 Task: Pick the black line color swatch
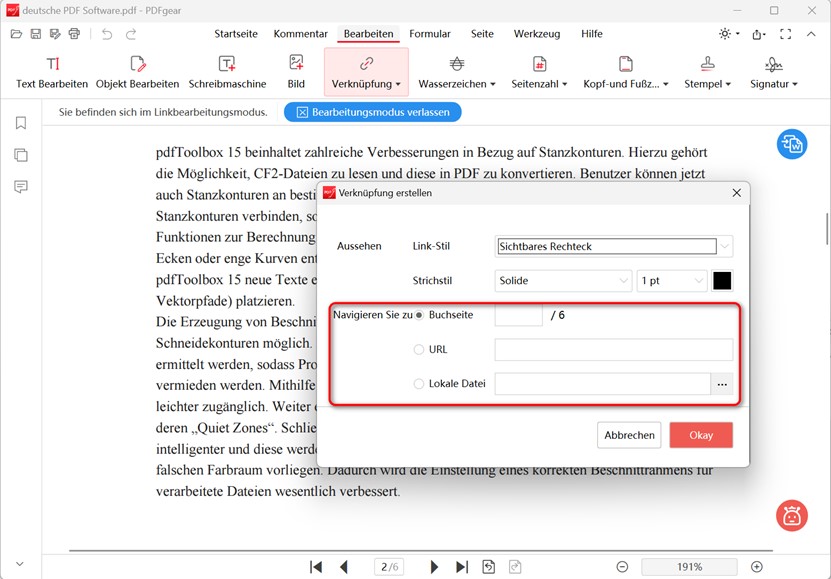pyautogui.click(x=722, y=281)
